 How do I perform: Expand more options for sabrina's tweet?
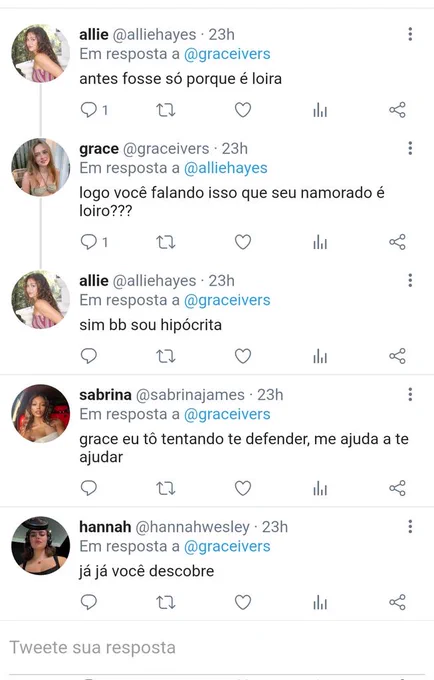410,395
